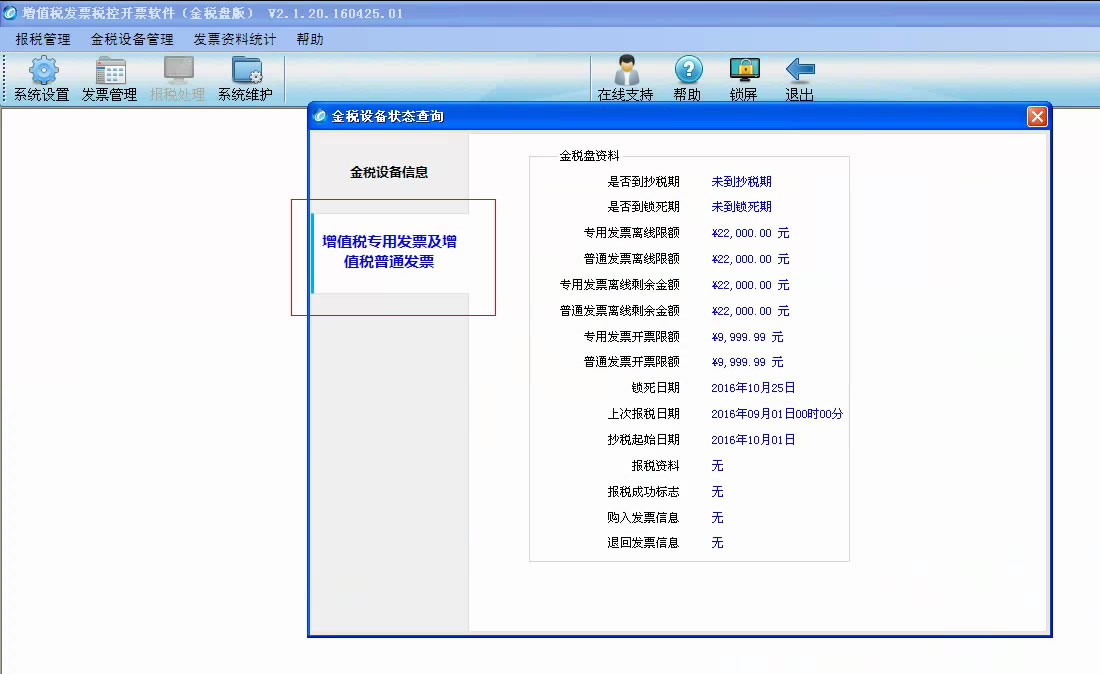Open the 系统设置 gear toolbar icon
Screen dimensions: 1100x674
pos(42,79)
